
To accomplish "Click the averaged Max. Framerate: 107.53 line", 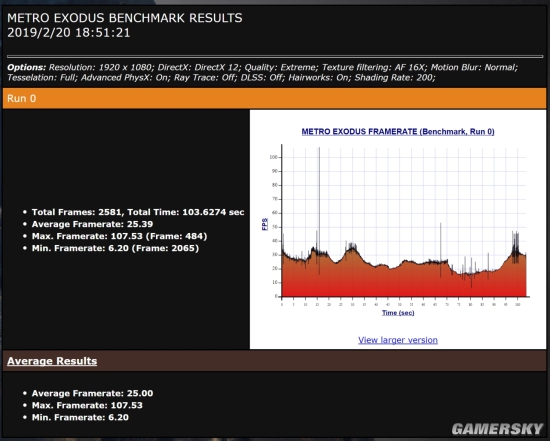I will point(87,405).
